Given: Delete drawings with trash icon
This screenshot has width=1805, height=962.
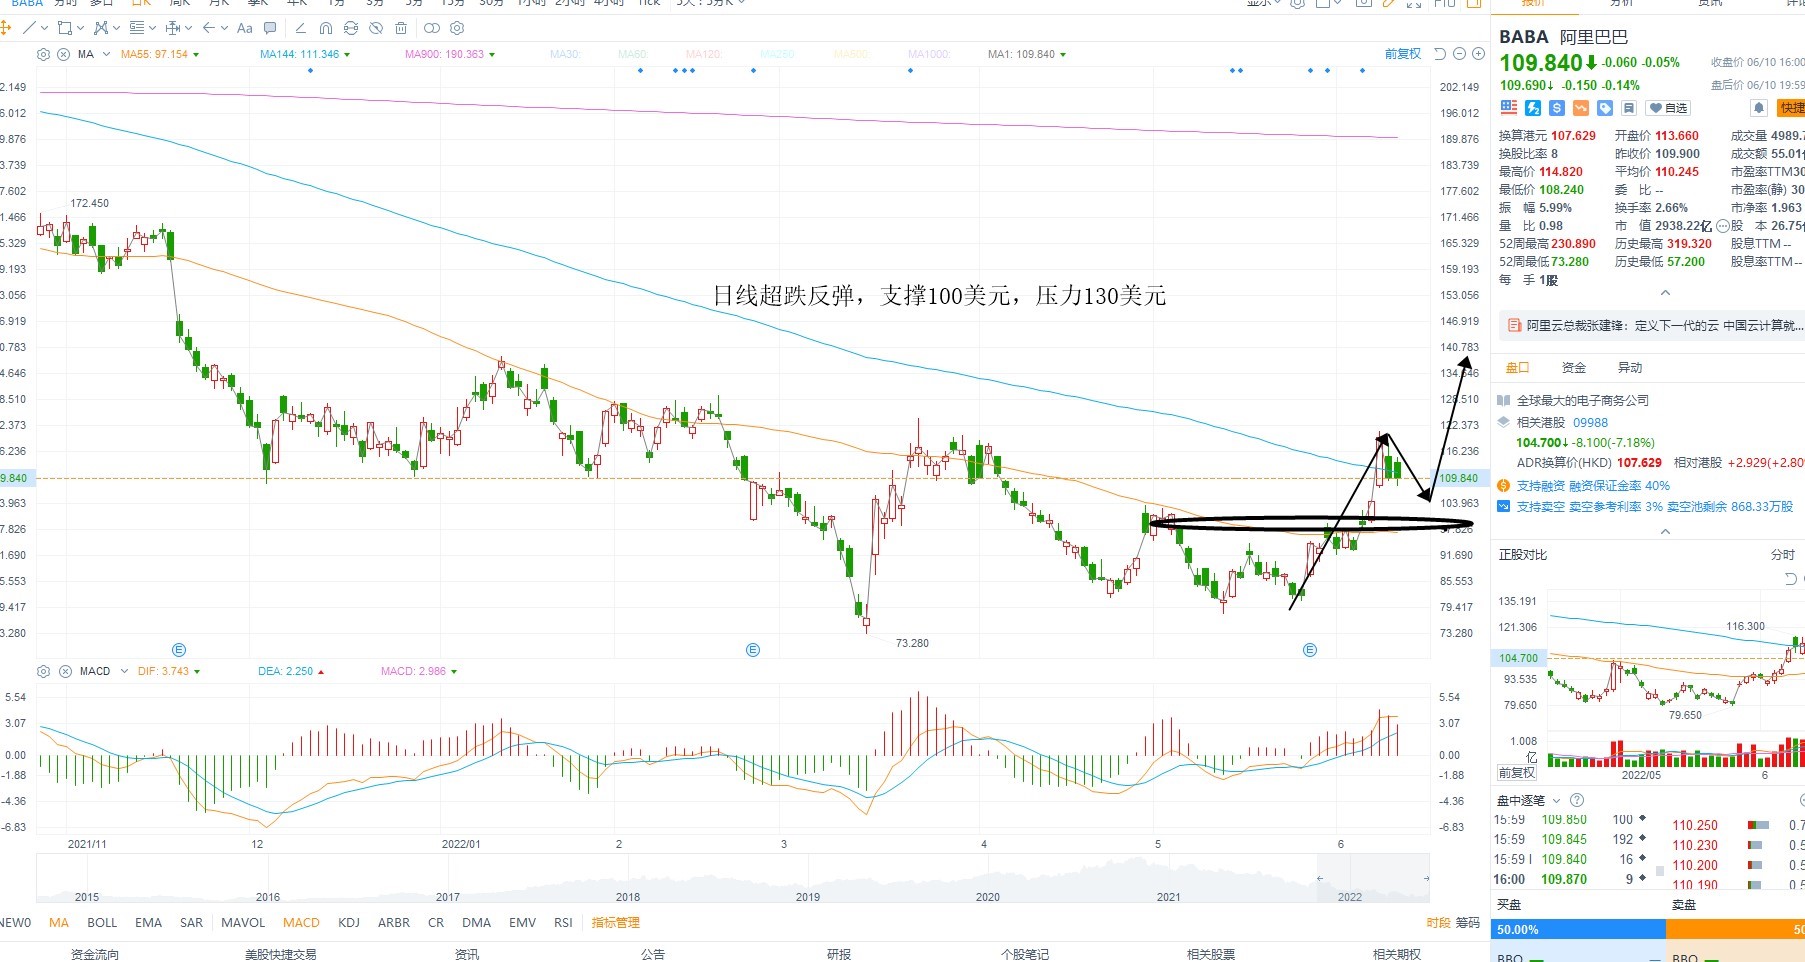Looking at the screenshot, I should [401, 28].
